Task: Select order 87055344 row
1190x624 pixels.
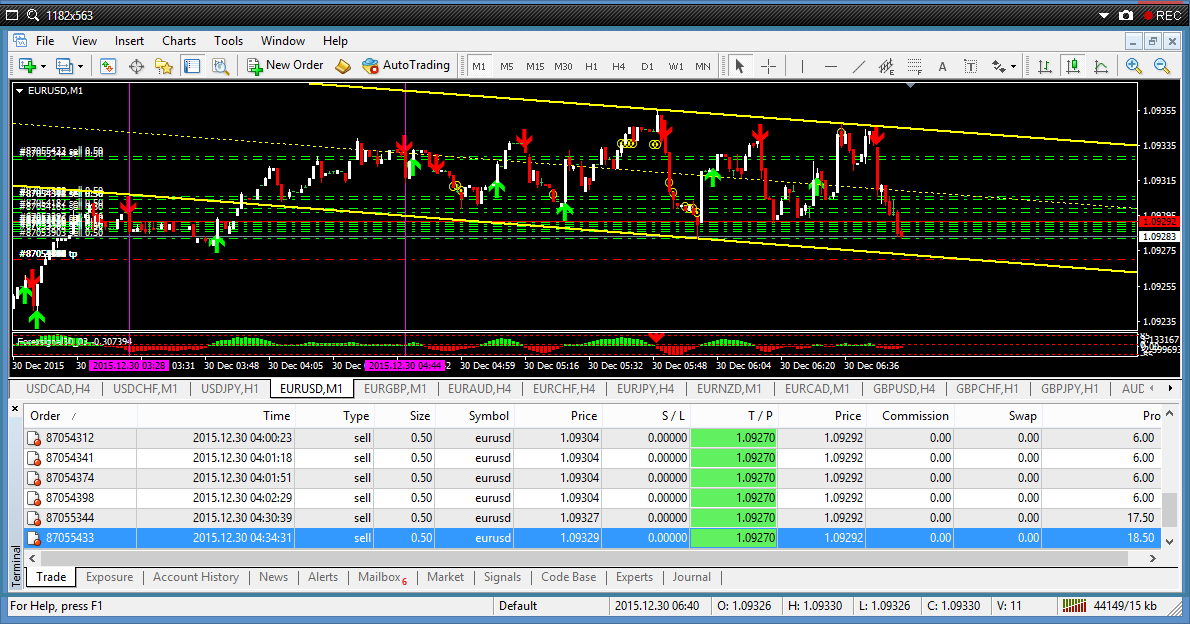Action: 592,518
